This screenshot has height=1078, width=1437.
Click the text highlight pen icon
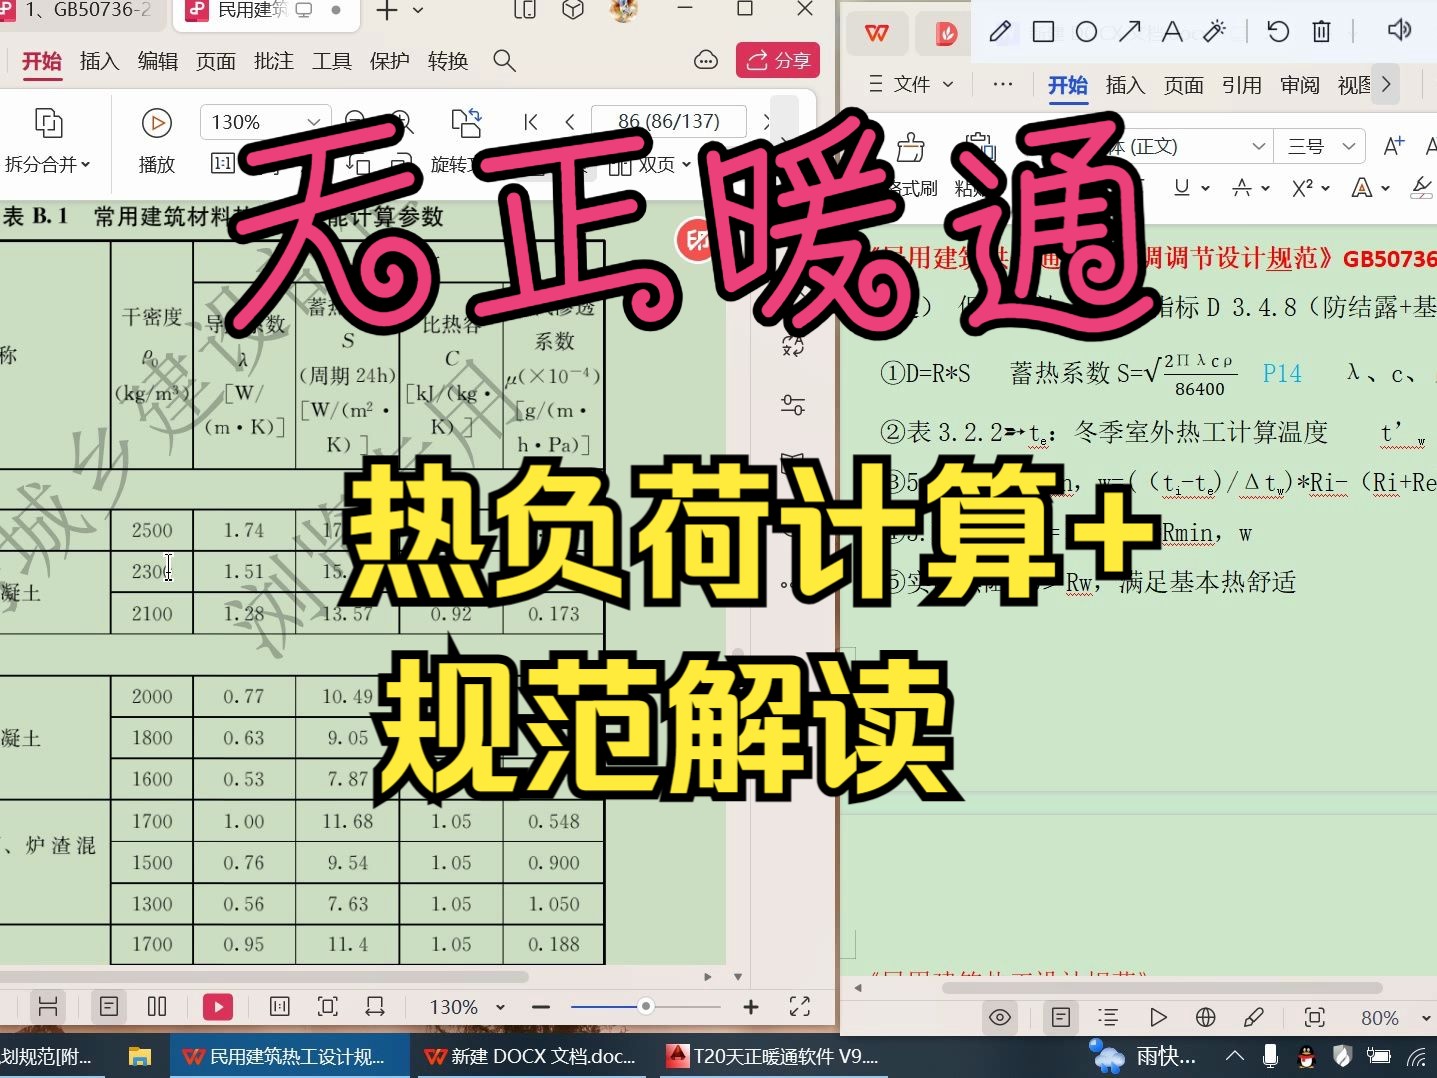1421,188
